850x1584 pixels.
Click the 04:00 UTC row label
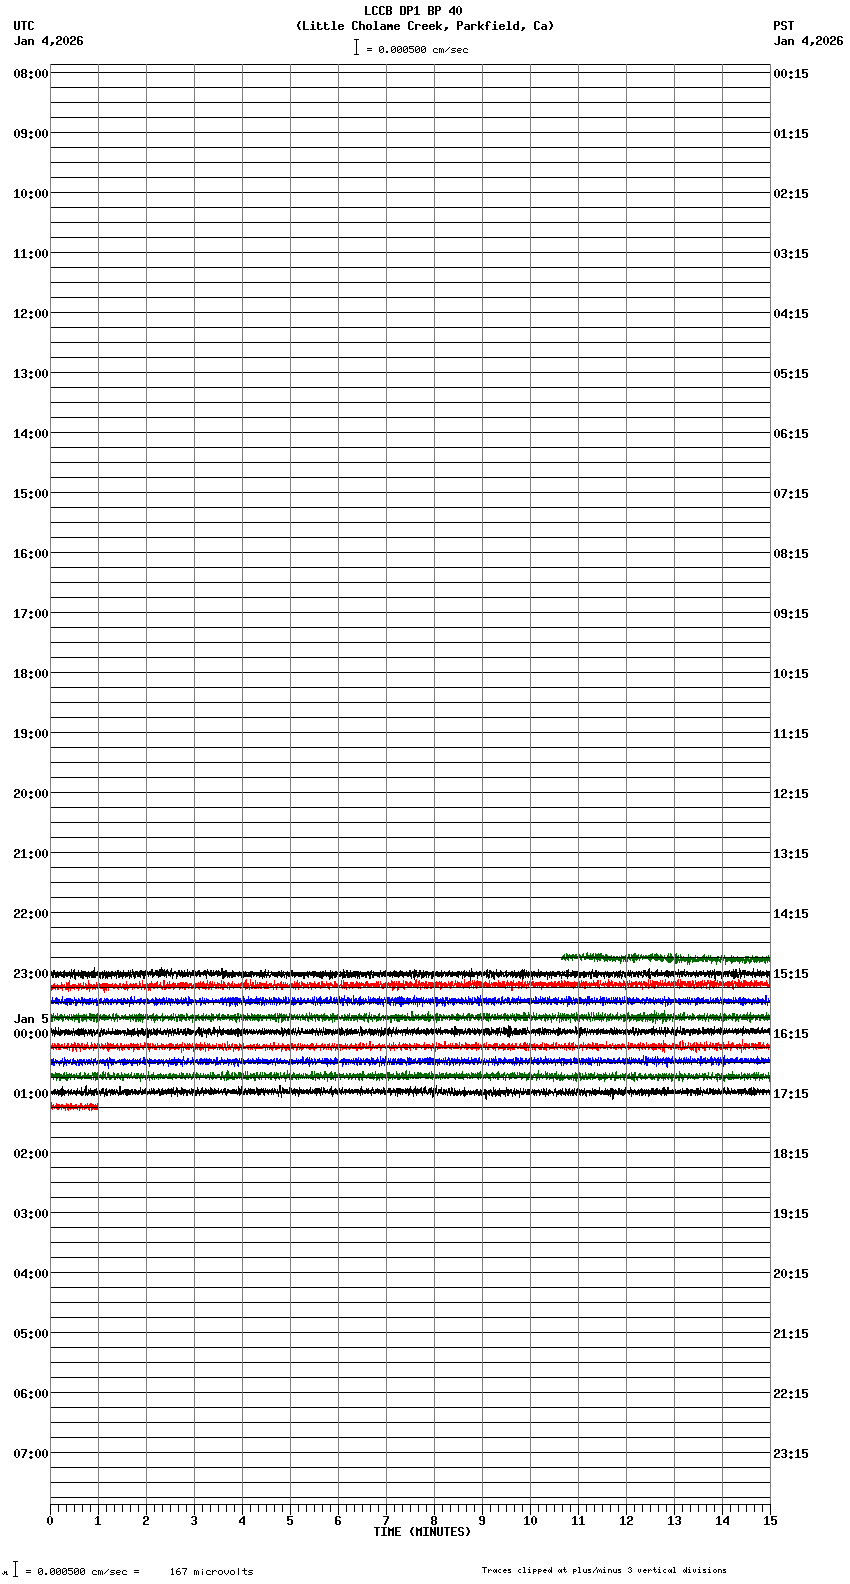coord(31,1274)
